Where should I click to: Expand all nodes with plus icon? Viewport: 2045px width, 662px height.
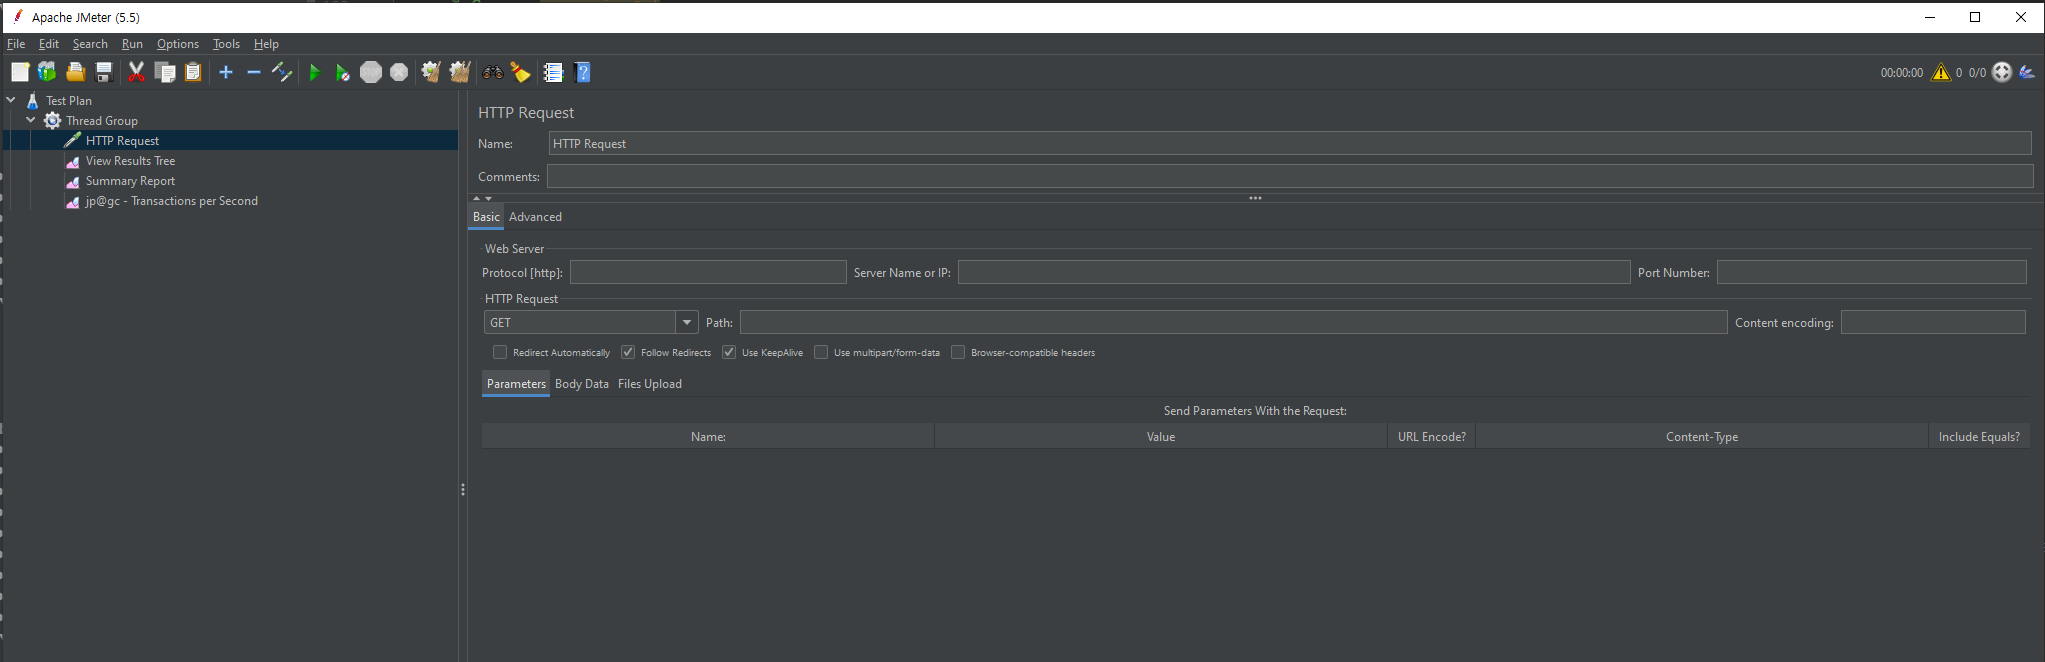tap(226, 72)
